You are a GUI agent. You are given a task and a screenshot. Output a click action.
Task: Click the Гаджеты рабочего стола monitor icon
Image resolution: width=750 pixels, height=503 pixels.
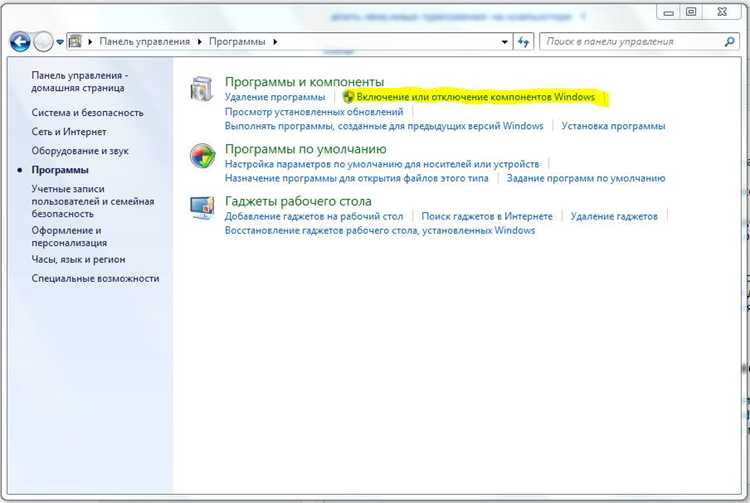click(x=202, y=208)
